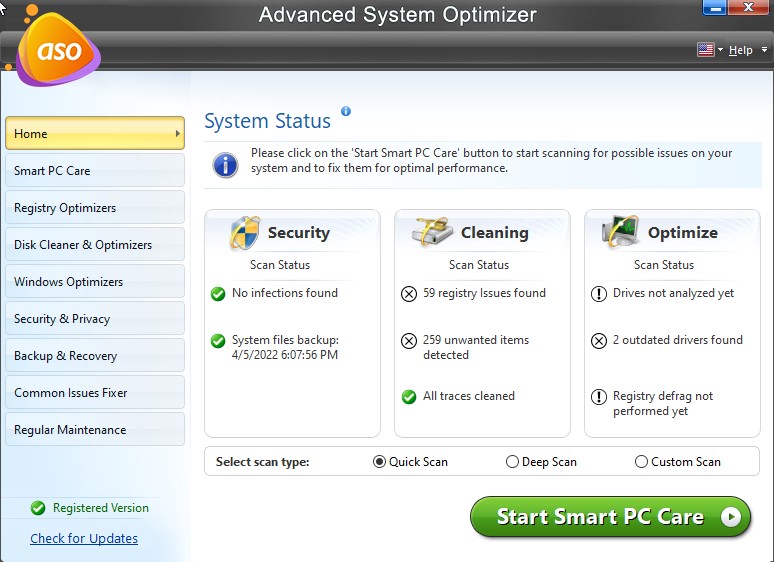Click the green check beside System files backup
Screen dimensions: 774x562
coord(218,340)
